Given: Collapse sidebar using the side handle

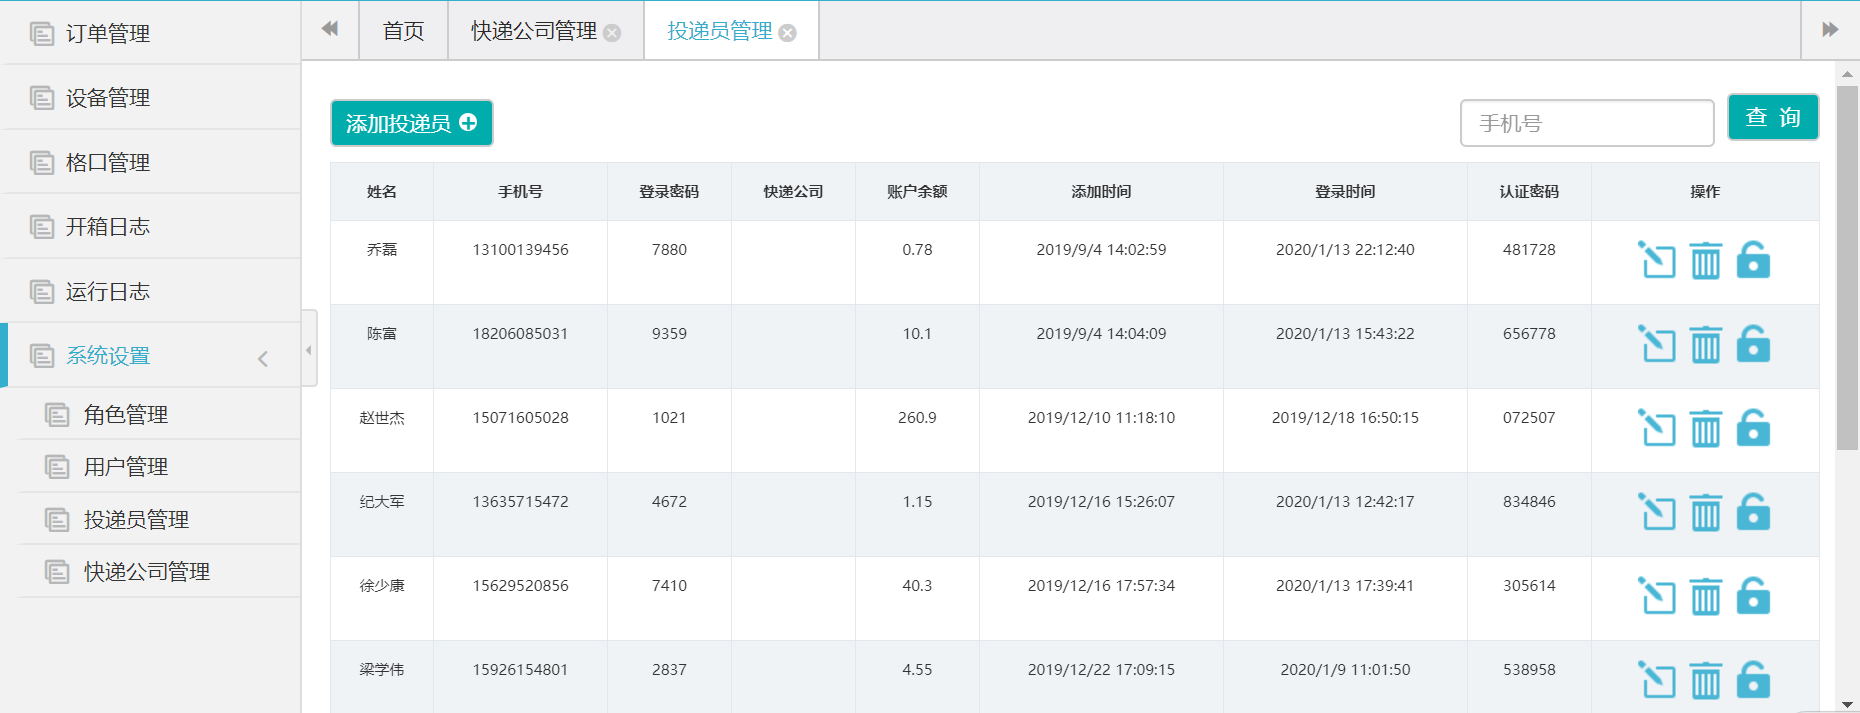Looking at the screenshot, I should [x=309, y=349].
